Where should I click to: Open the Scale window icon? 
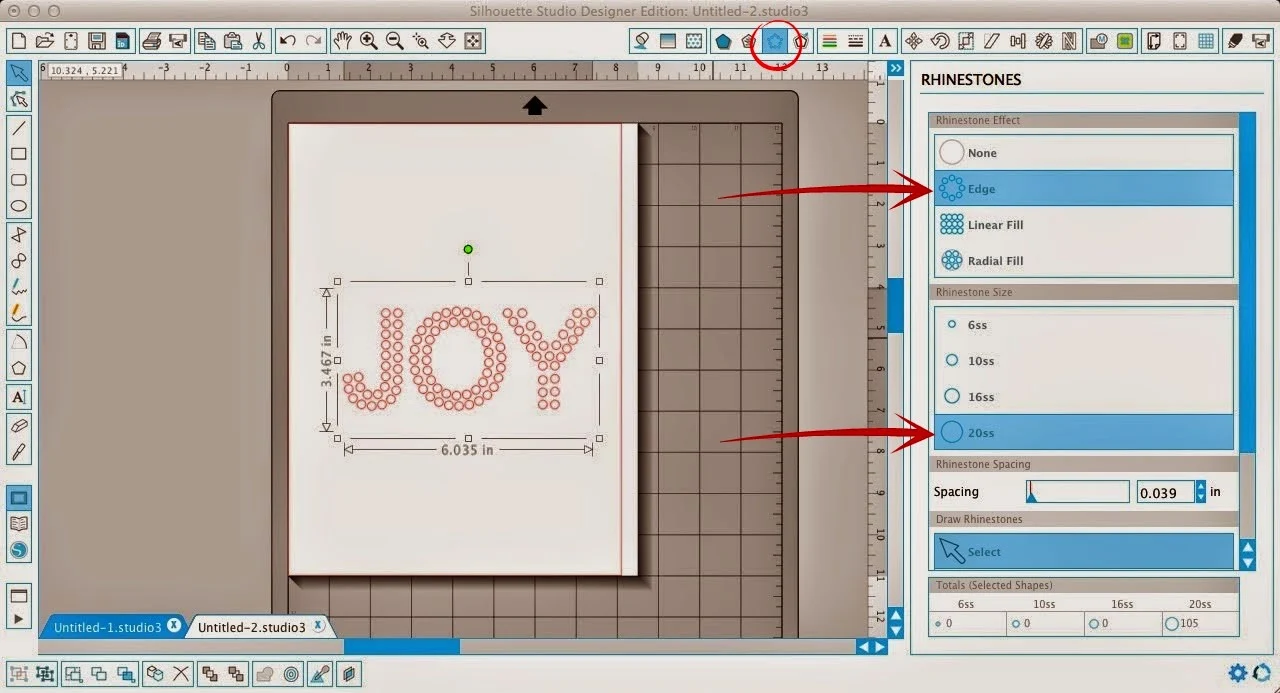click(x=965, y=41)
